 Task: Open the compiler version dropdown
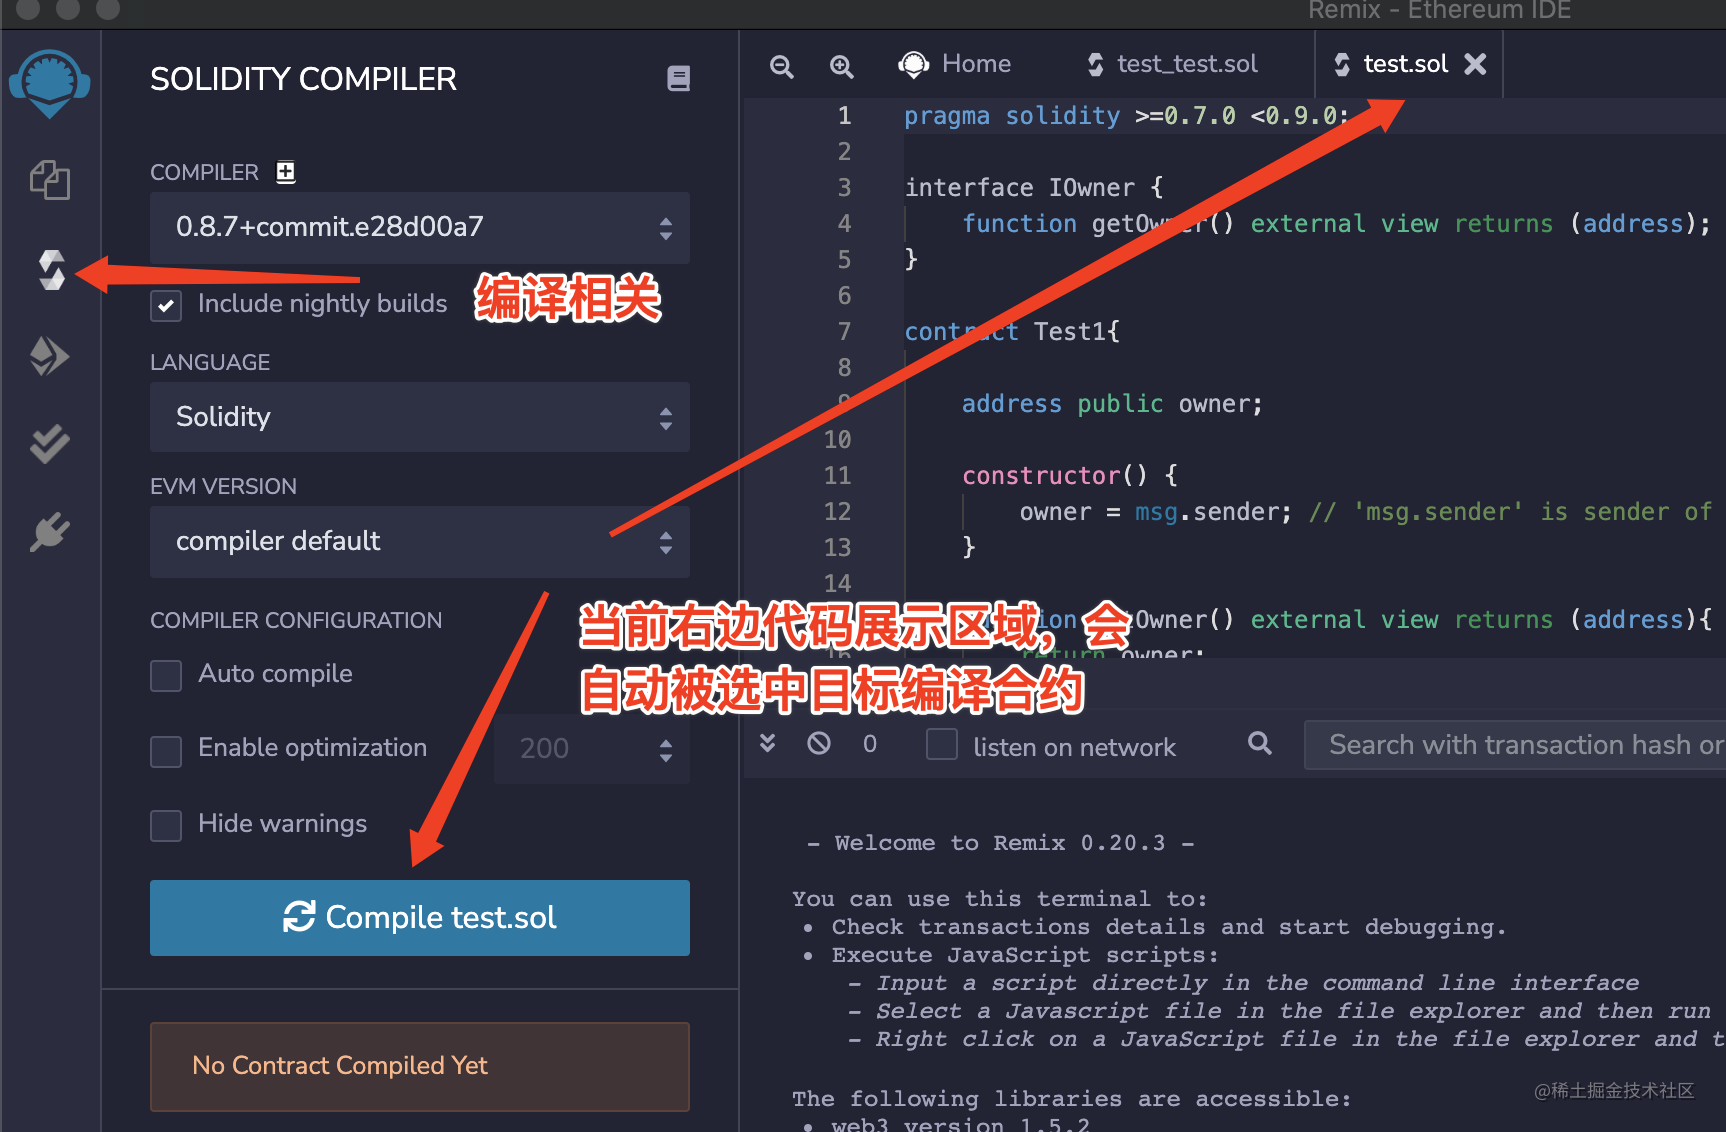419,228
